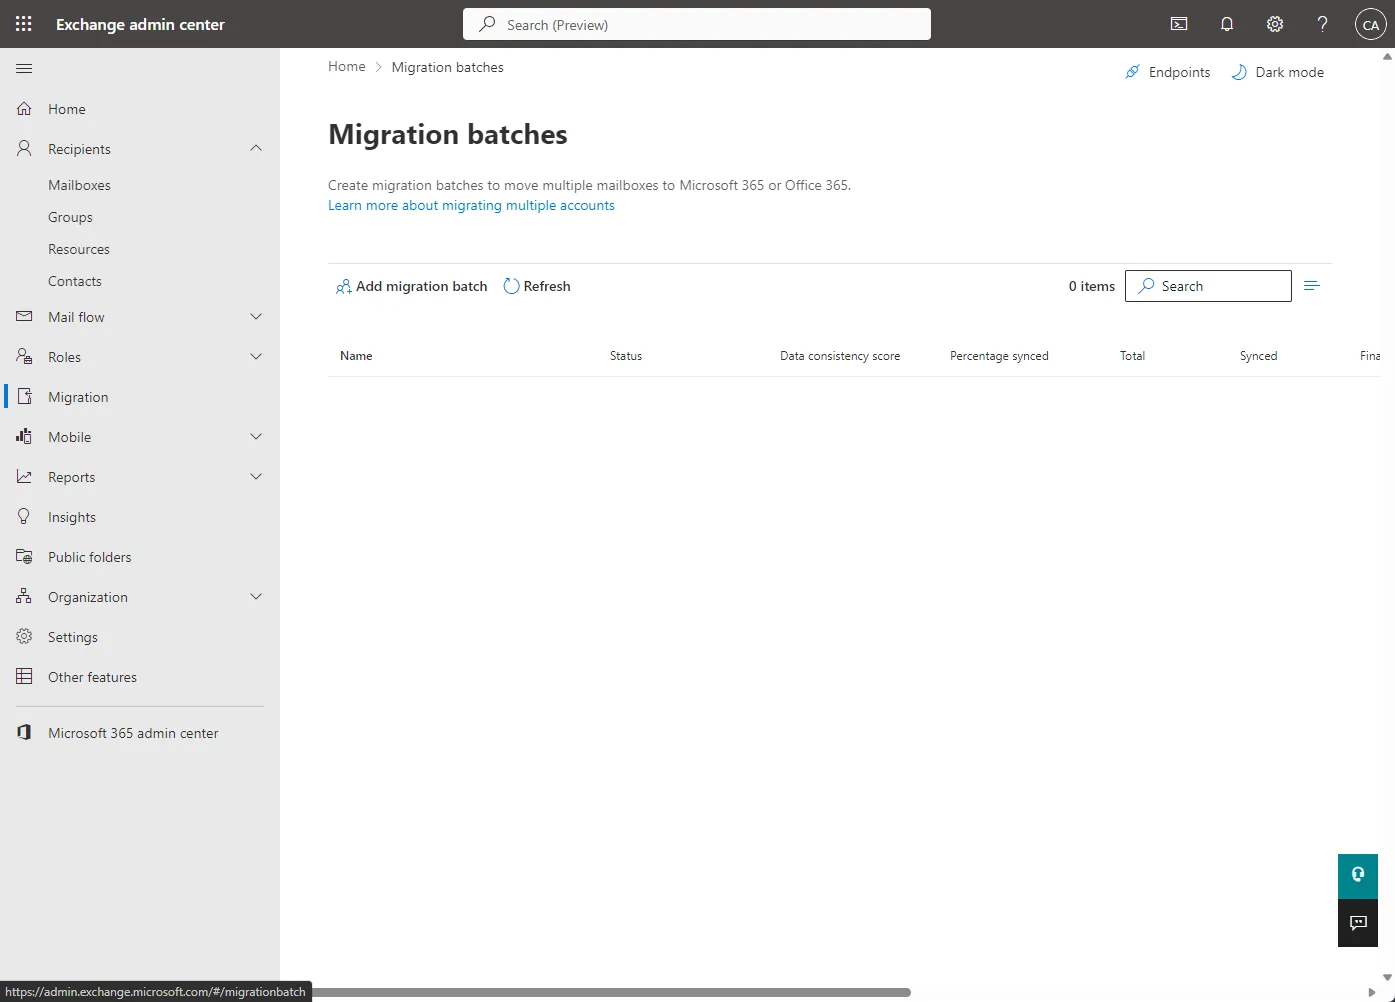The height and width of the screenshot is (1002, 1395).
Task: Click Percentage synced column header
Action: click(999, 356)
